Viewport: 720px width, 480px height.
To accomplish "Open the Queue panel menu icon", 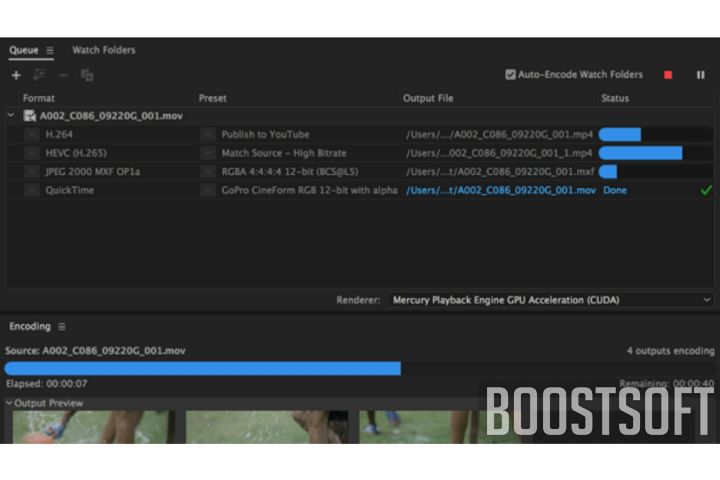I will coord(50,50).
